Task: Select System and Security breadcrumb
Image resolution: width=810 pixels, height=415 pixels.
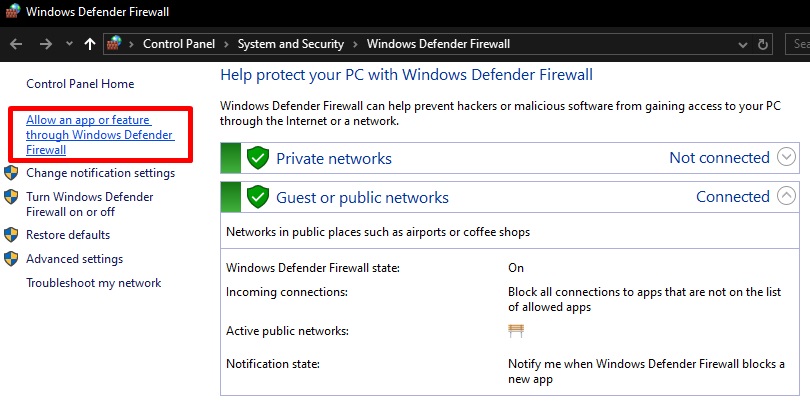Action: coord(291,44)
